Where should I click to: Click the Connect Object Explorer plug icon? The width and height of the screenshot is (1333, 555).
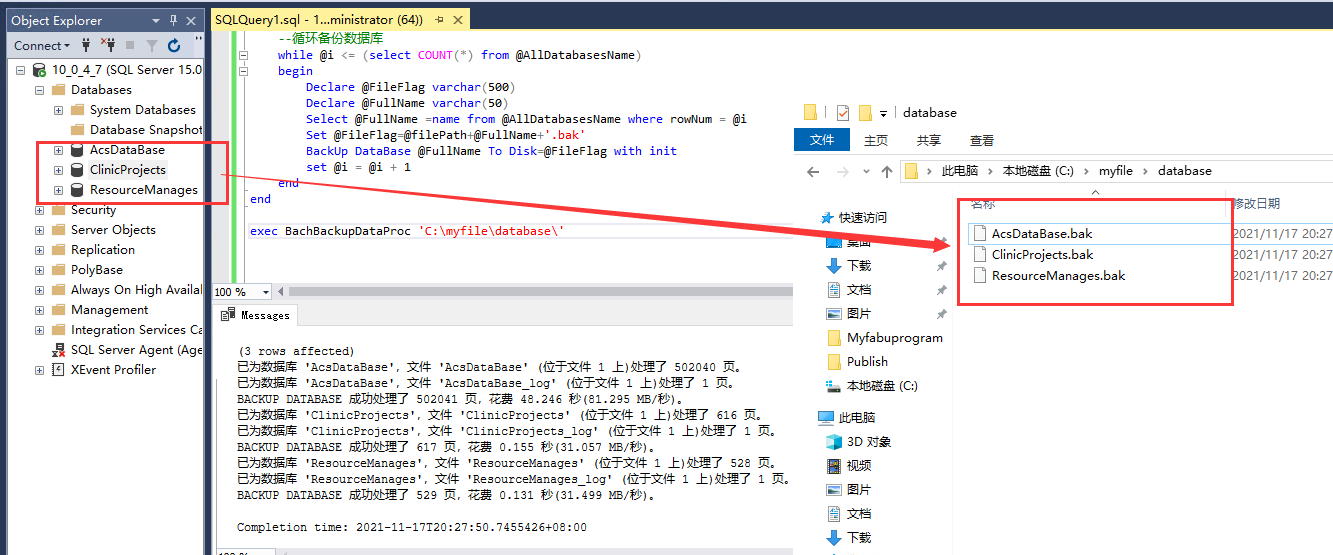(87, 45)
